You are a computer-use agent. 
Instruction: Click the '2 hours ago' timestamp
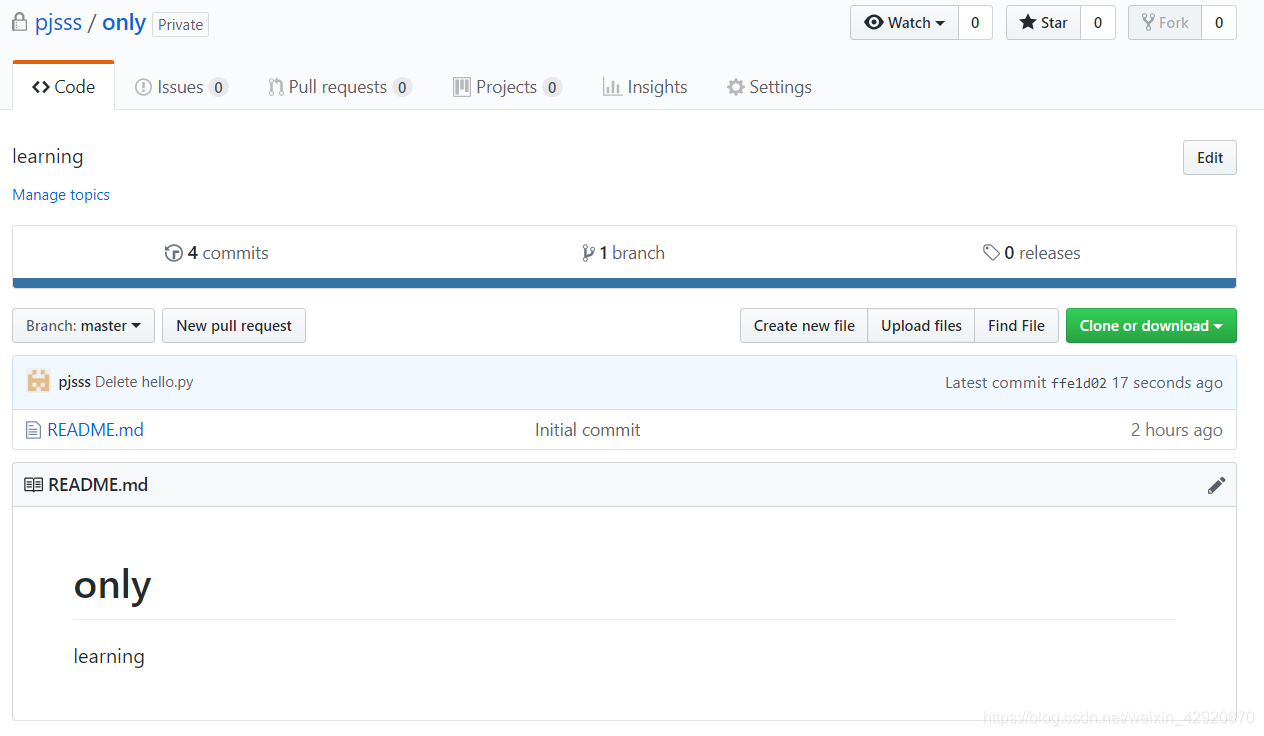coord(1177,430)
